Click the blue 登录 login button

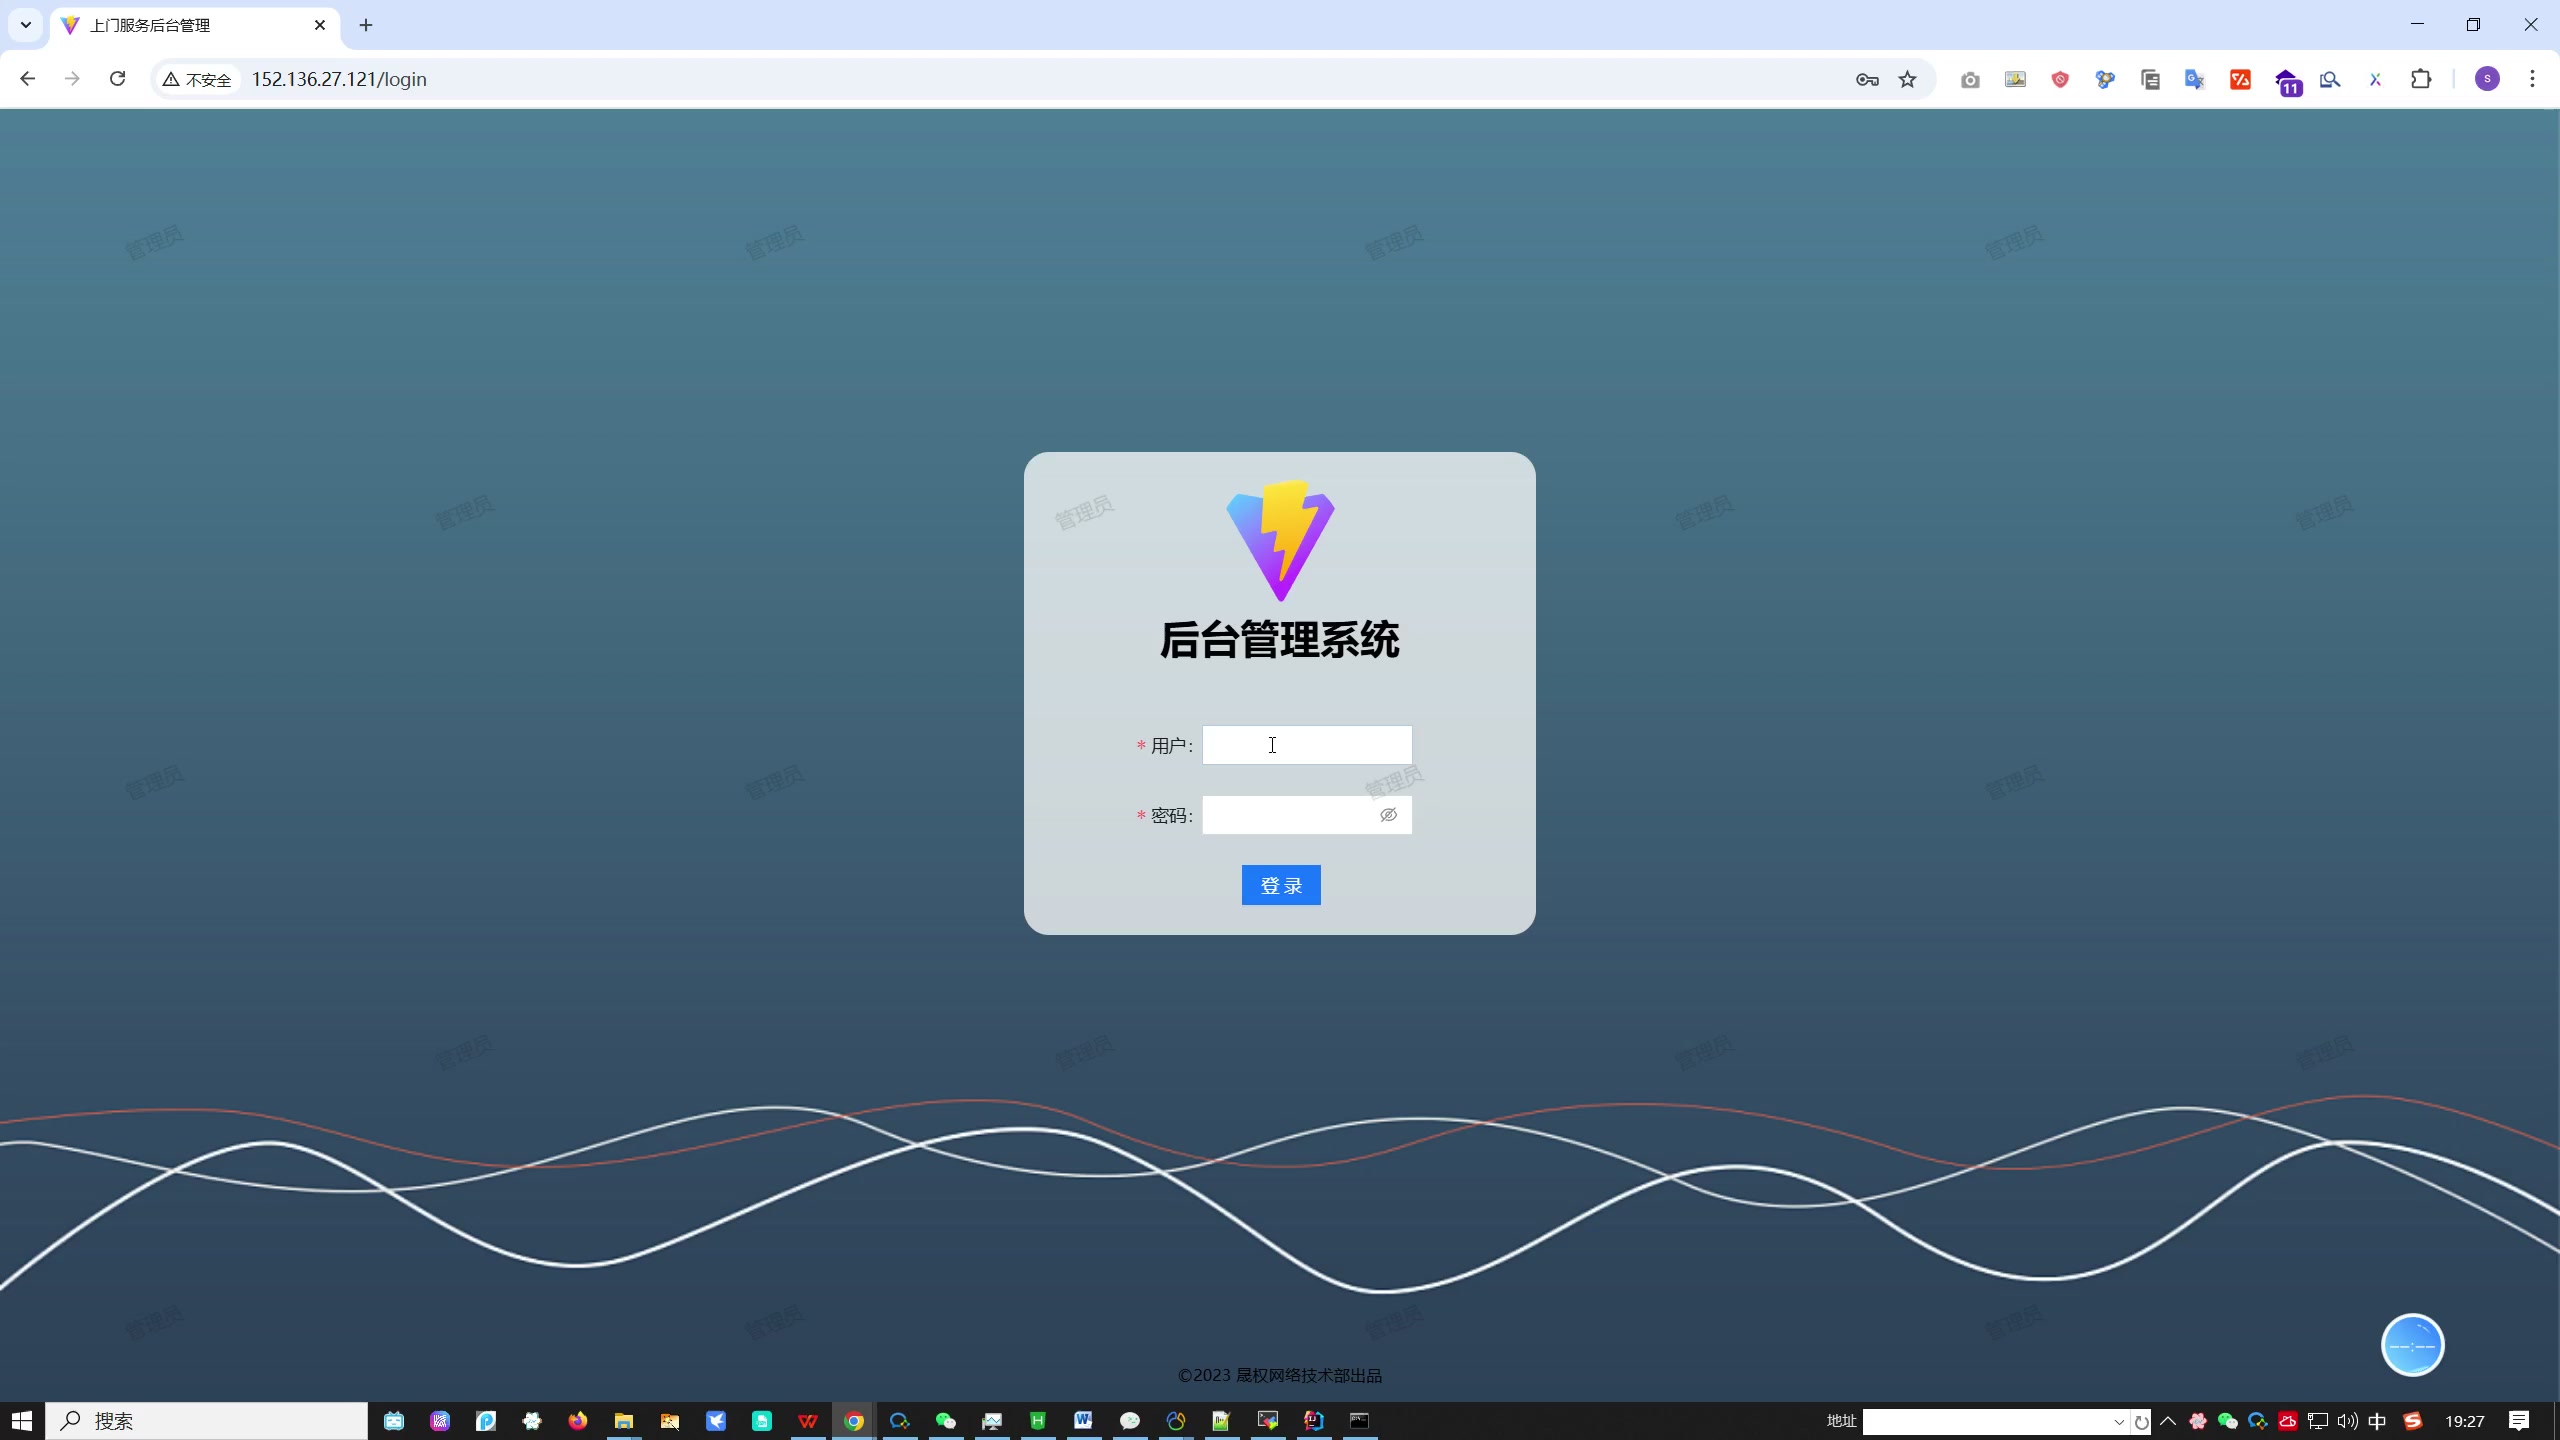[x=1281, y=885]
